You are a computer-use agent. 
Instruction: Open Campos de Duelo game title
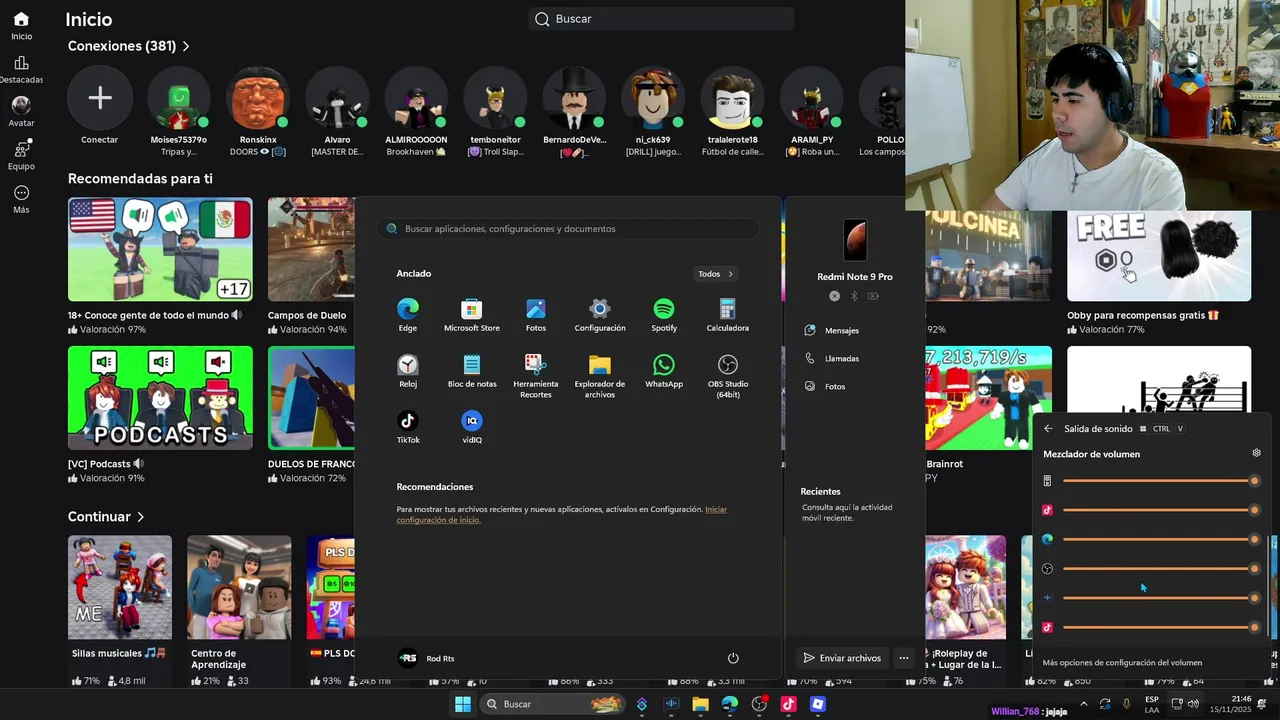click(x=307, y=315)
